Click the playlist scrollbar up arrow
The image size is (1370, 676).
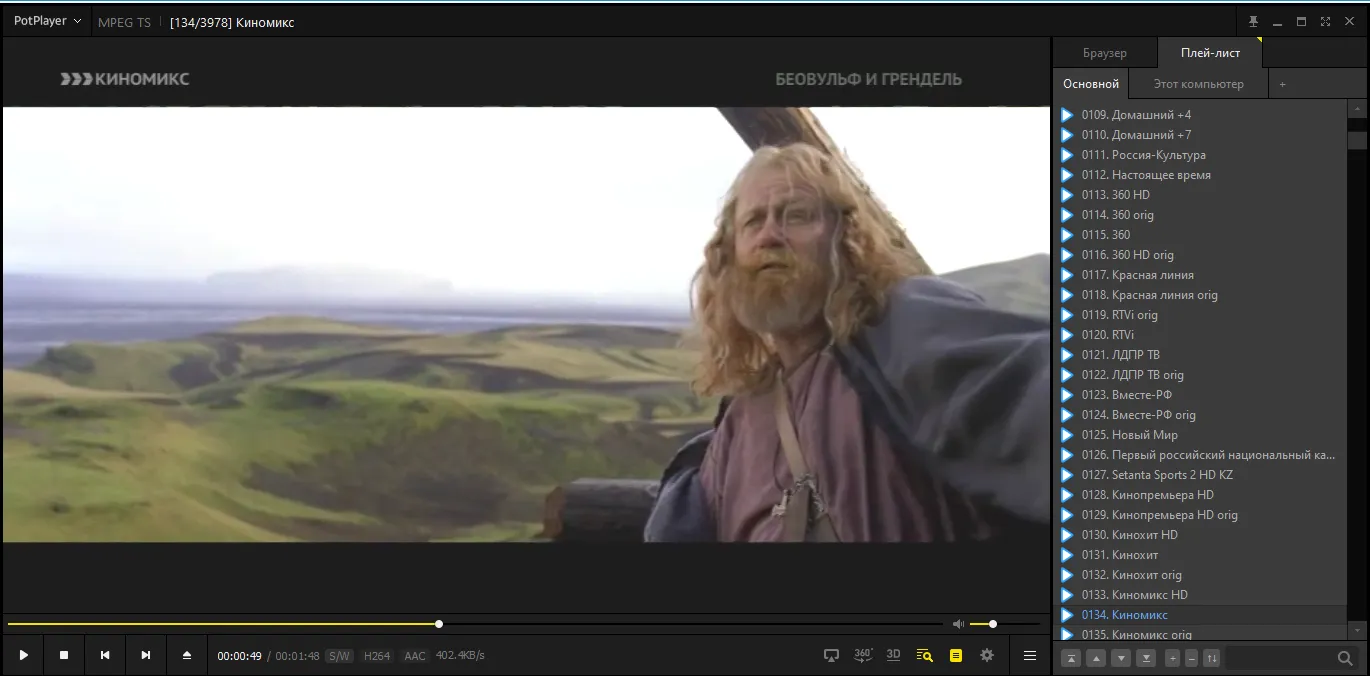(x=1358, y=108)
